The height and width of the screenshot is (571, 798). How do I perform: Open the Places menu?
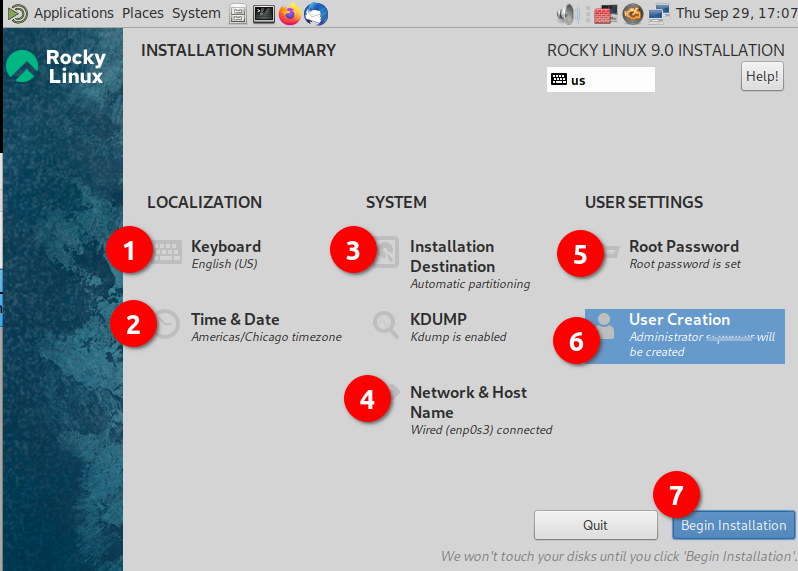point(142,13)
